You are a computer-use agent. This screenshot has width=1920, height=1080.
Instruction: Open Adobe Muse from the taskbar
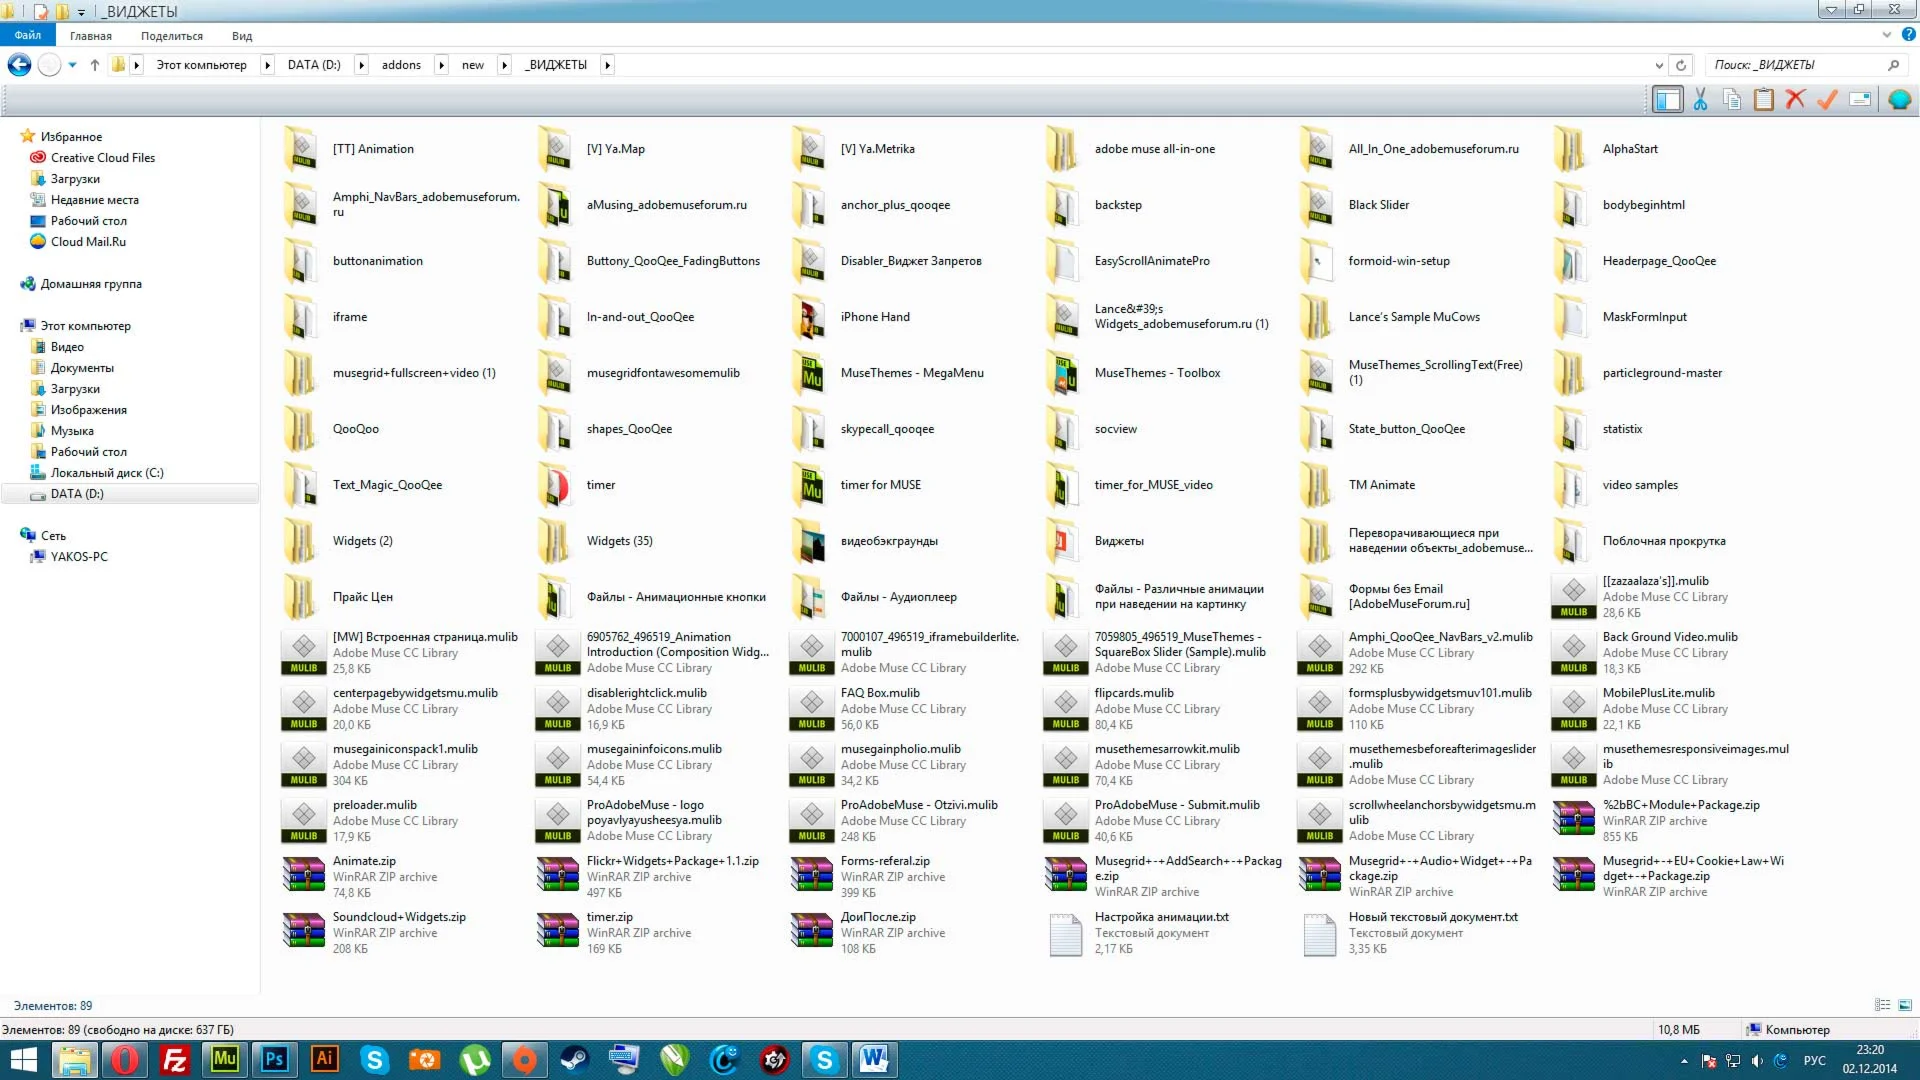[x=225, y=1059]
